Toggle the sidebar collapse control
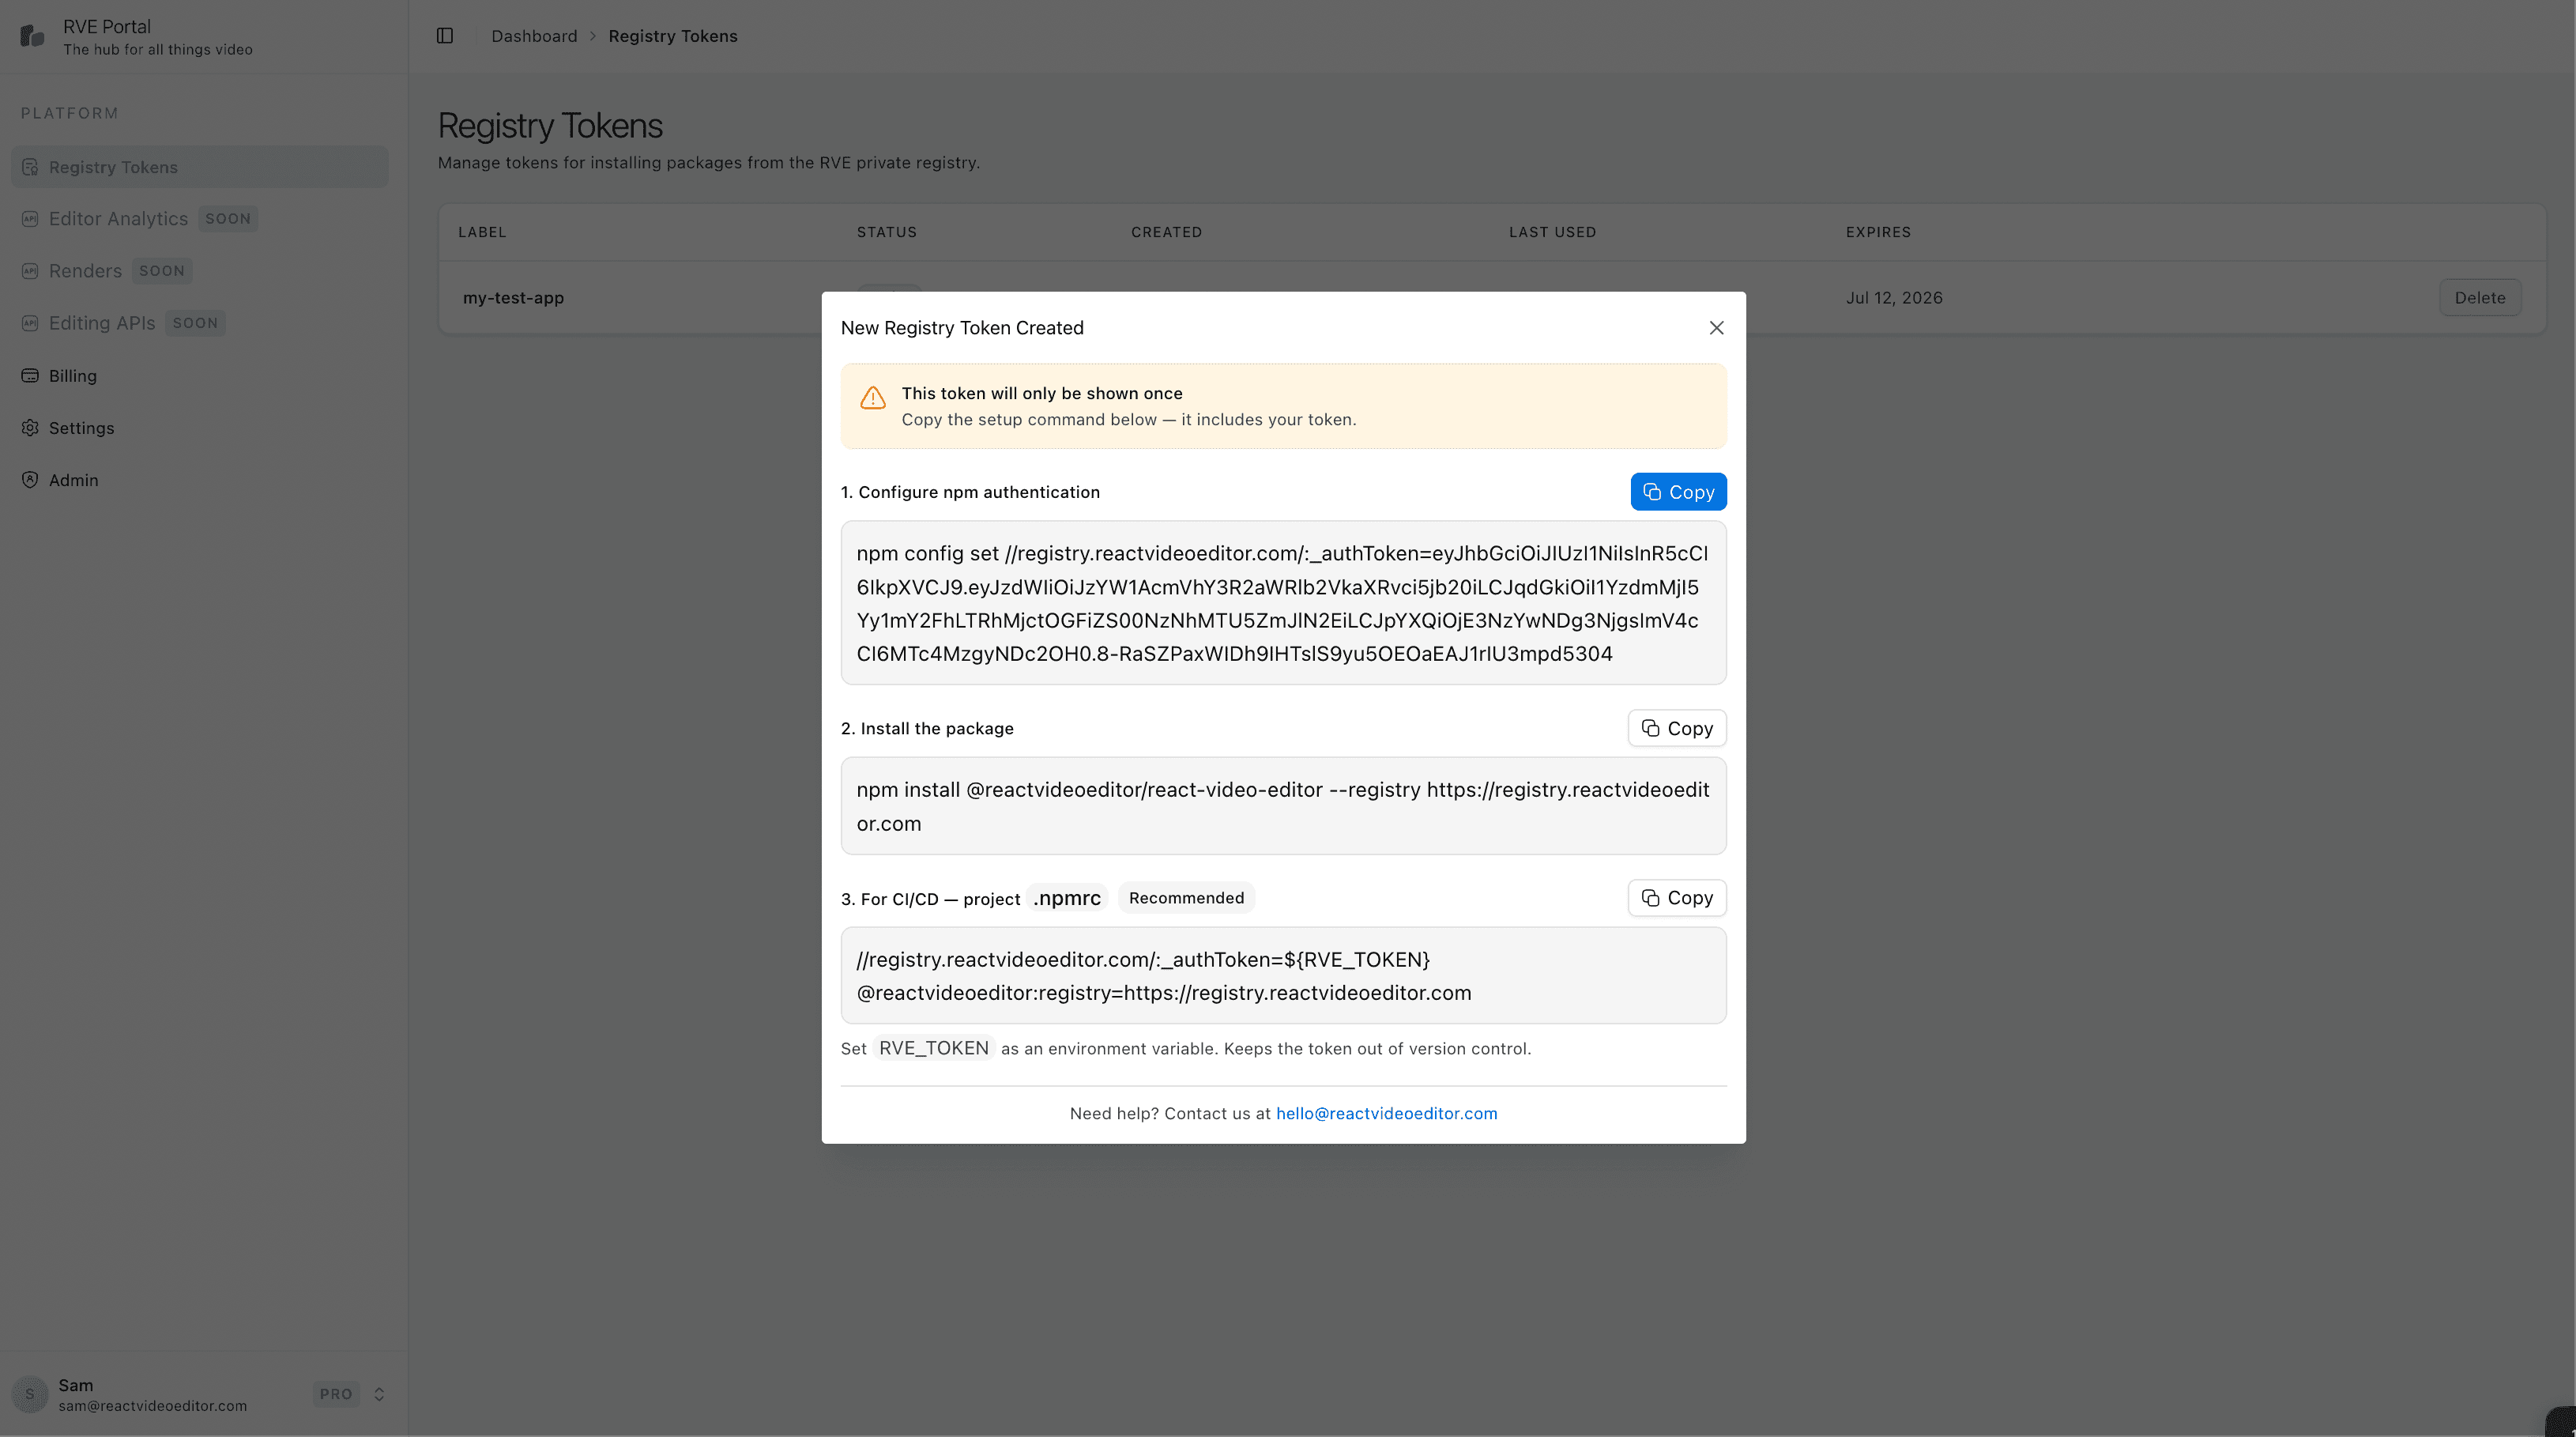Image resolution: width=2576 pixels, height=1437 pixels. click(x=444, y=35)
